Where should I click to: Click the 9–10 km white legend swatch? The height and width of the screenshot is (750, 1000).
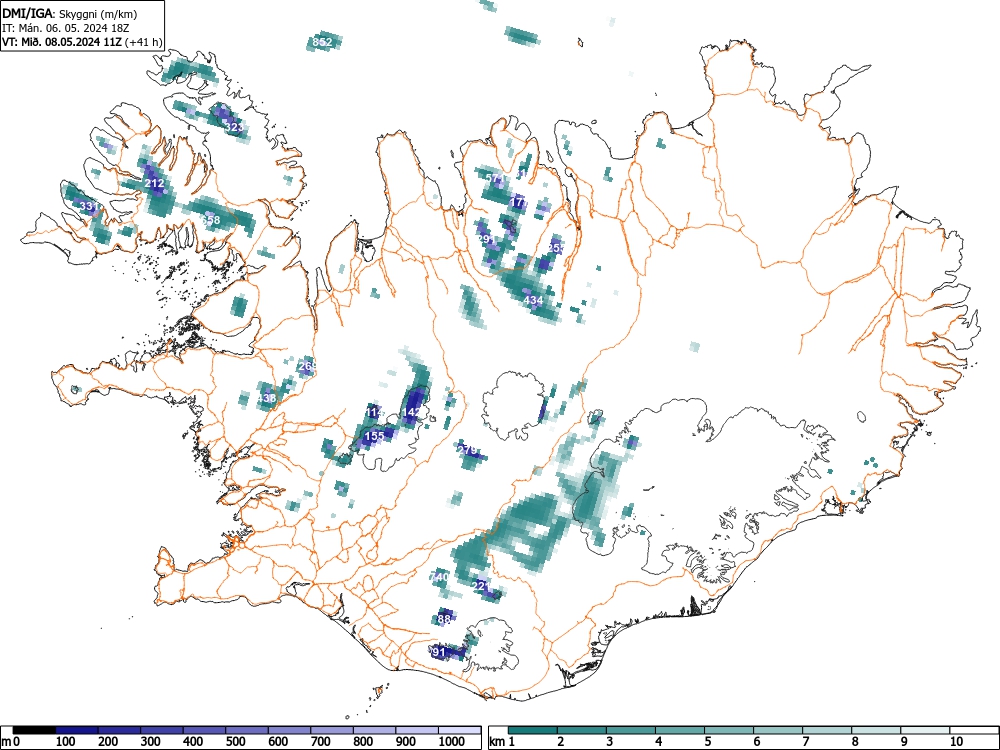pyautogui.click(x=925, y=730)
